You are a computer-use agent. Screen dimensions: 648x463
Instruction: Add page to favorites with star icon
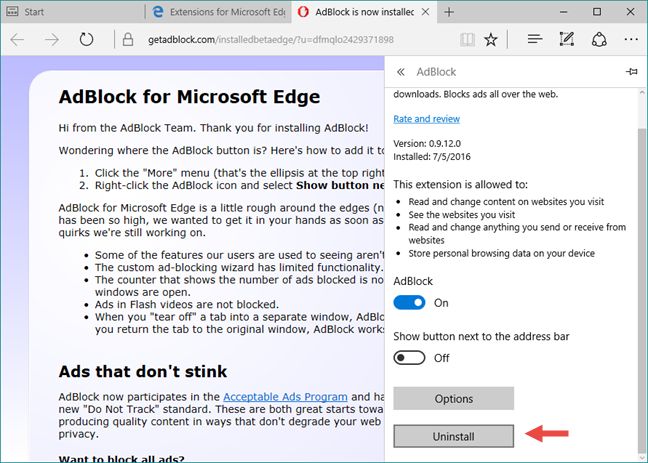pyautogui.click(x=491, y=40)
